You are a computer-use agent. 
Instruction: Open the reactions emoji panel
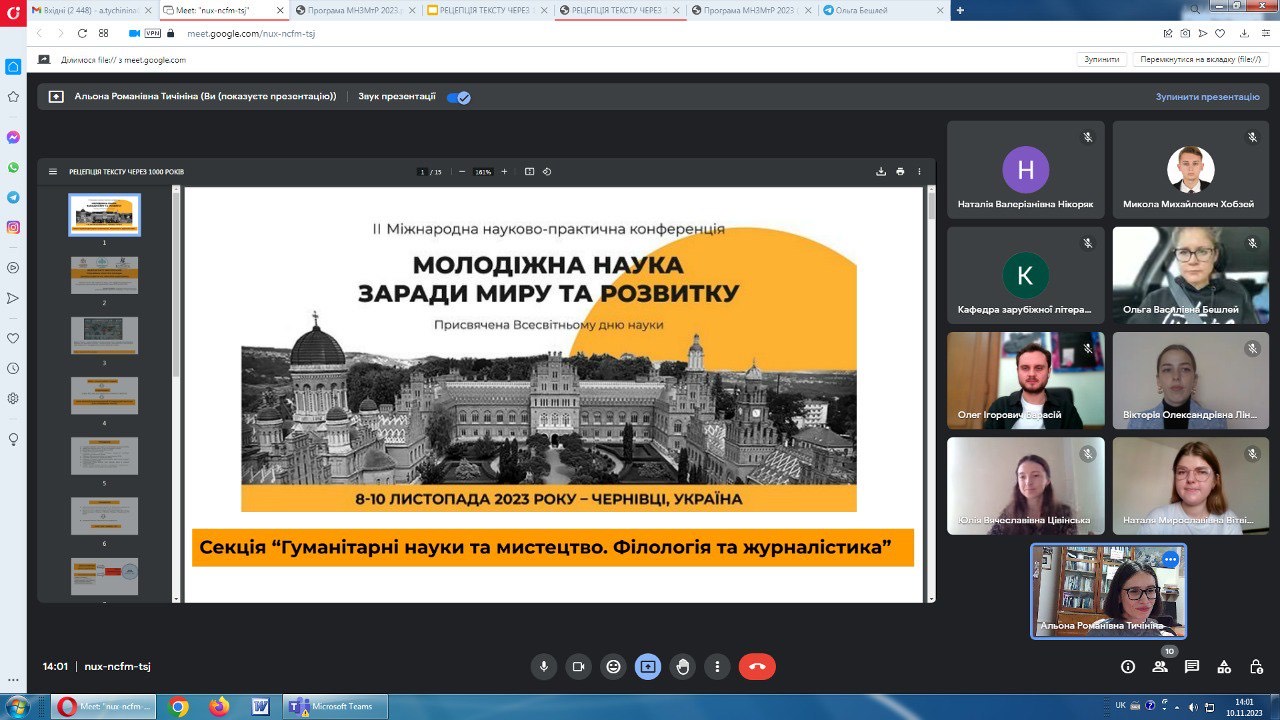click(613, 666)
